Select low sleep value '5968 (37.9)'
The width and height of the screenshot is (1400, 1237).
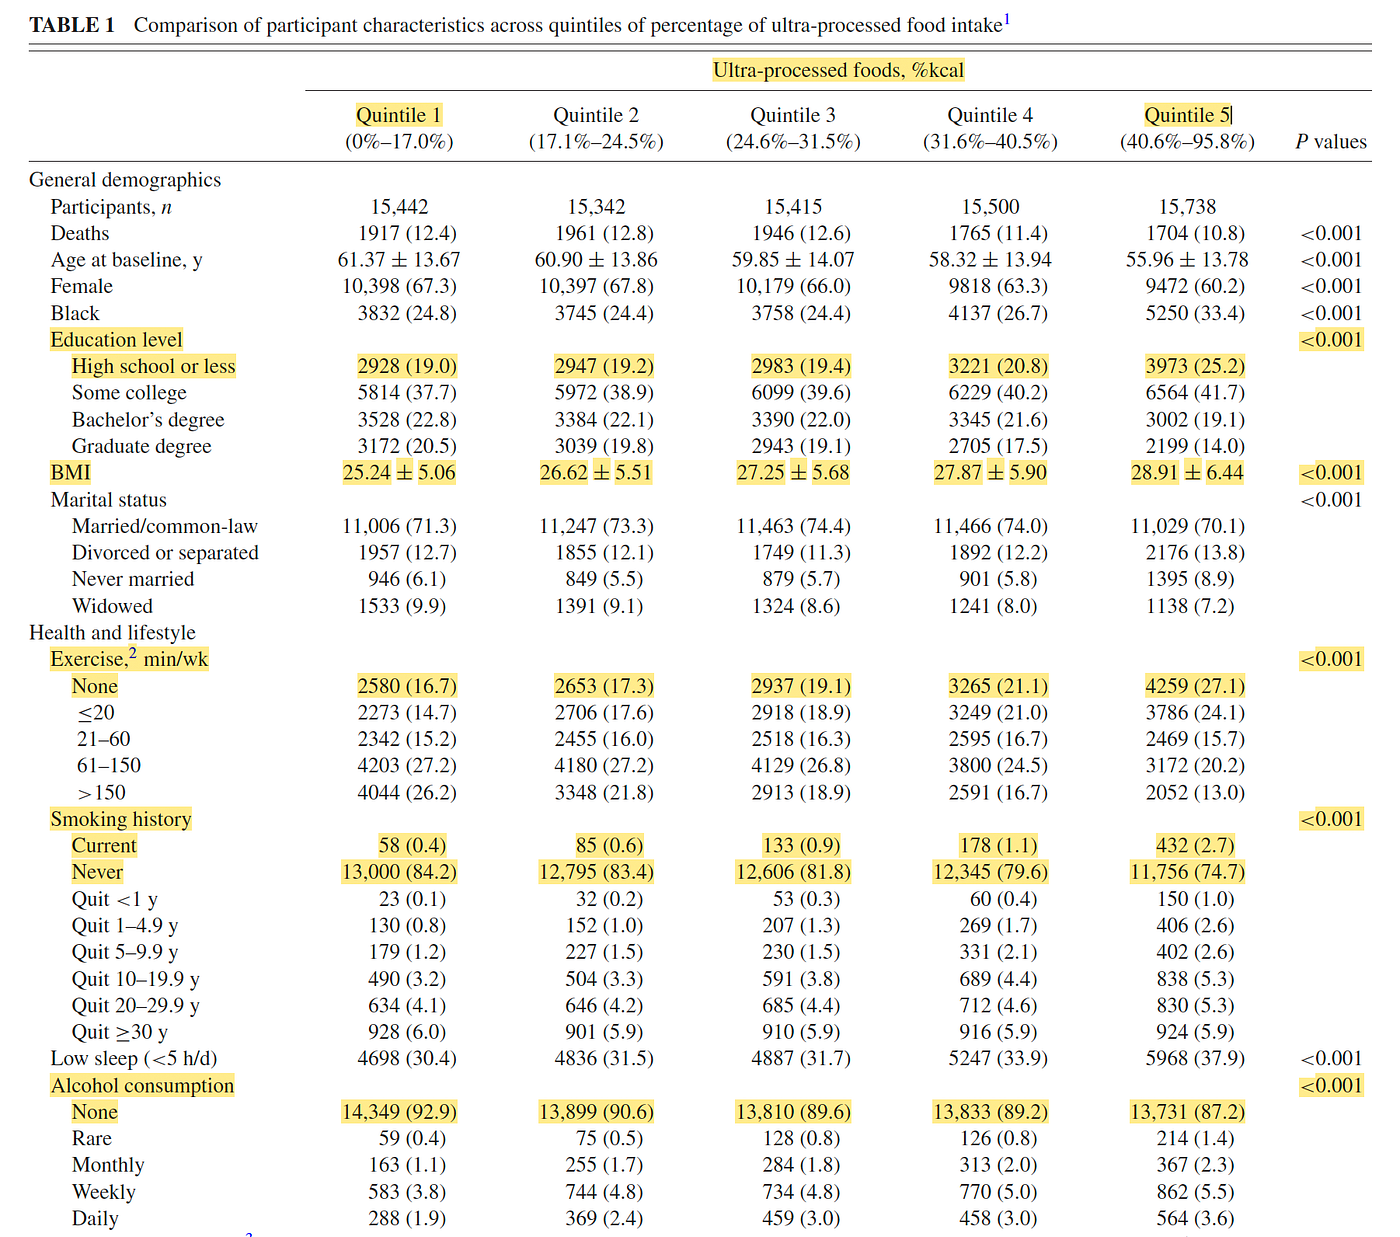pyautogui.click(x=1195, y=1058)
